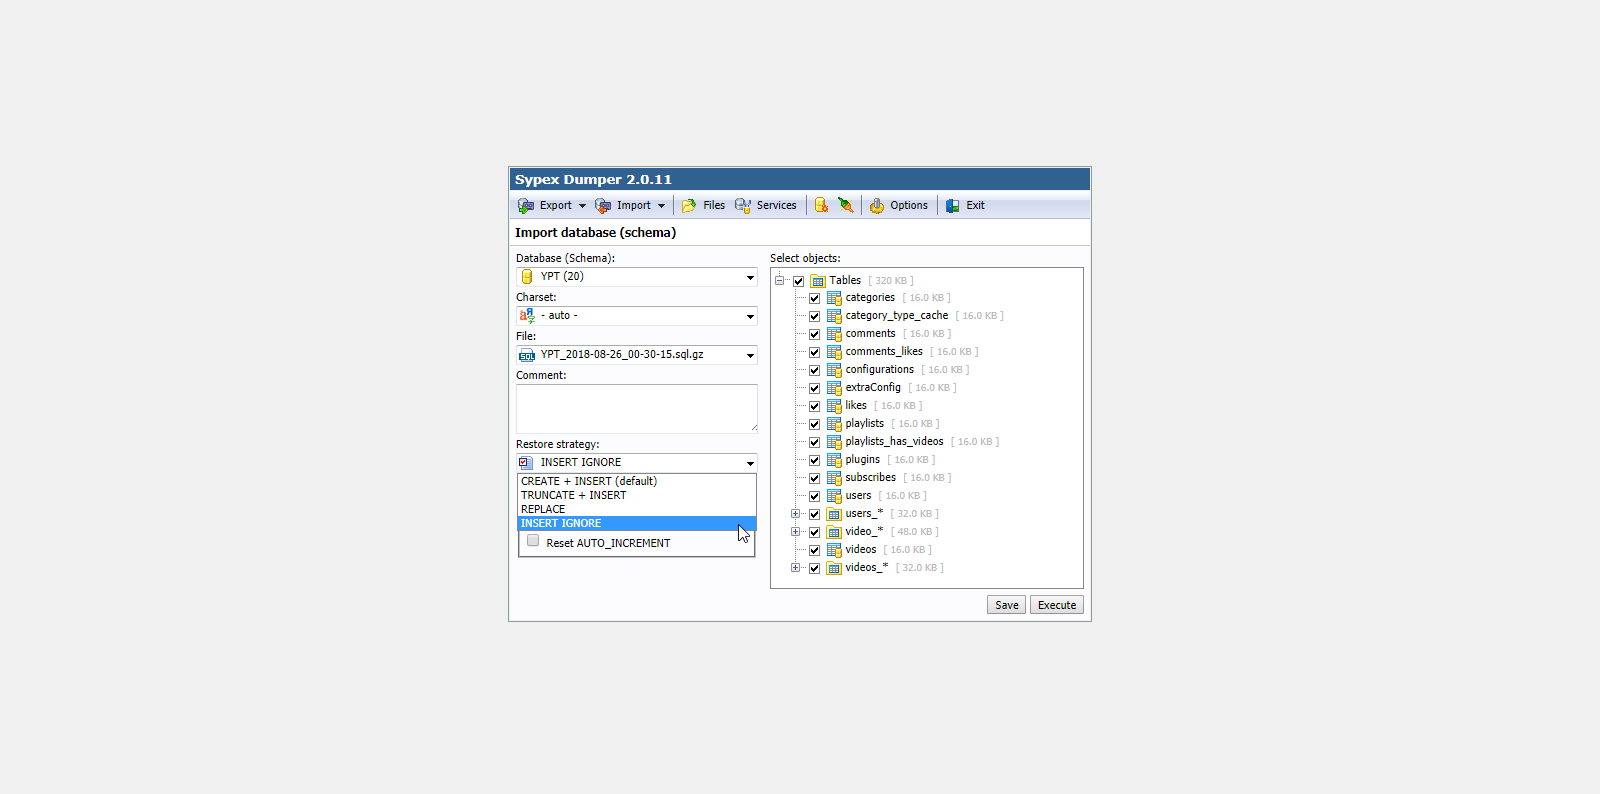The image size is (1600, 794).
Task: Click the subscribes table icon
Action: pos(834,478)
